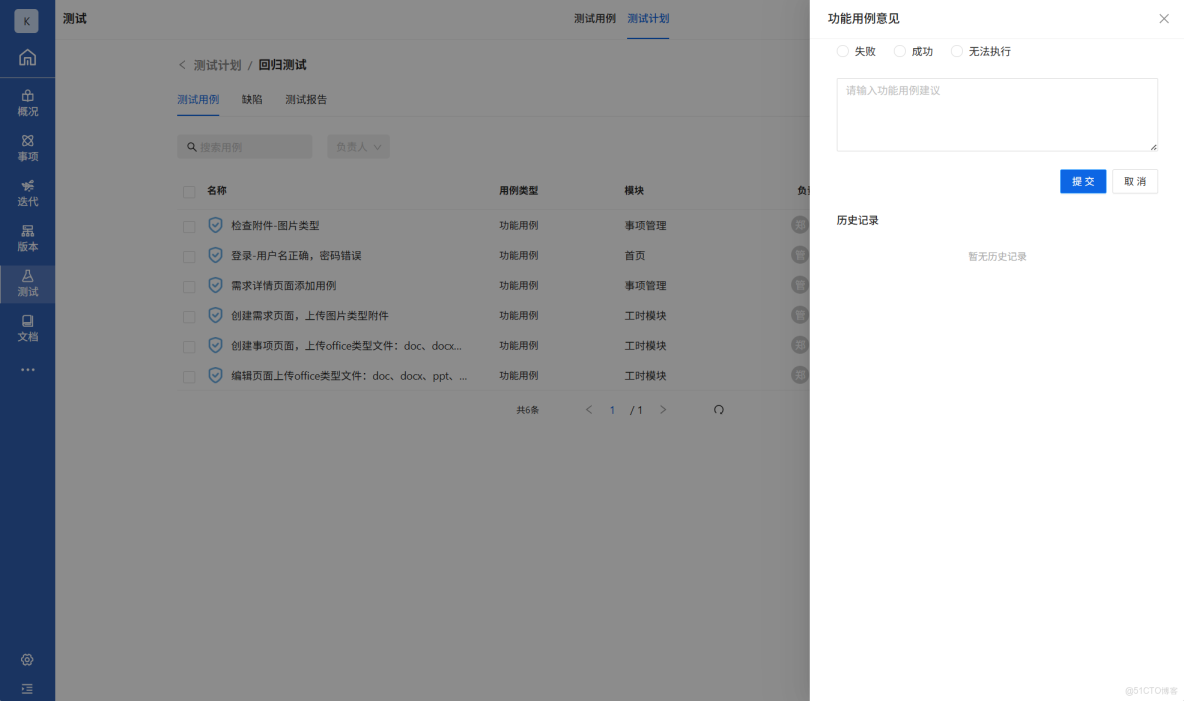Click the 提交 submit button
The image size is (1184, 701).
tap(1083, 181)
